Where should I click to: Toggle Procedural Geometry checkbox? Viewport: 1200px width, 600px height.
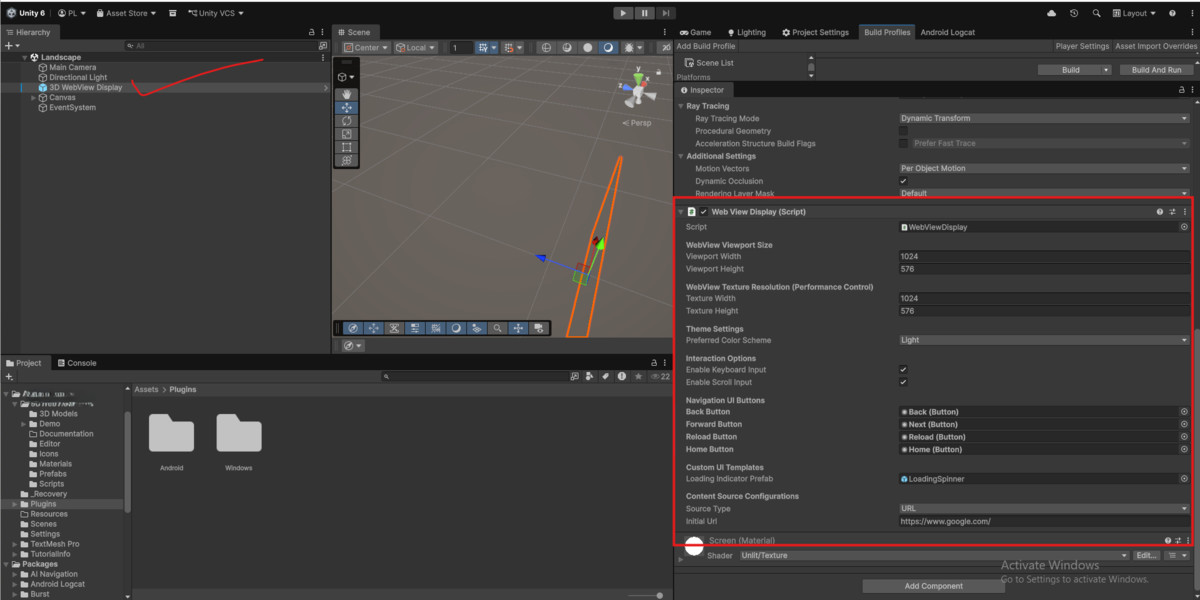point(903,131)
